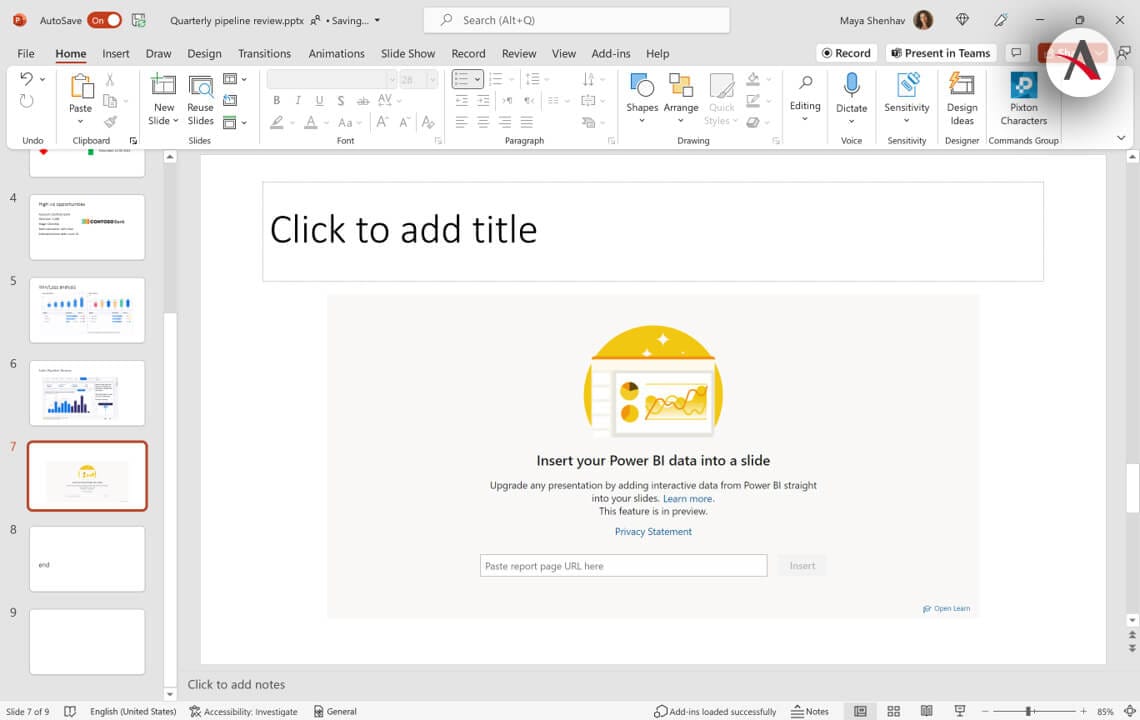Open the Undo history dropdown
The height and width of the screenshot is (720, 1140).
tap(42, 79)
